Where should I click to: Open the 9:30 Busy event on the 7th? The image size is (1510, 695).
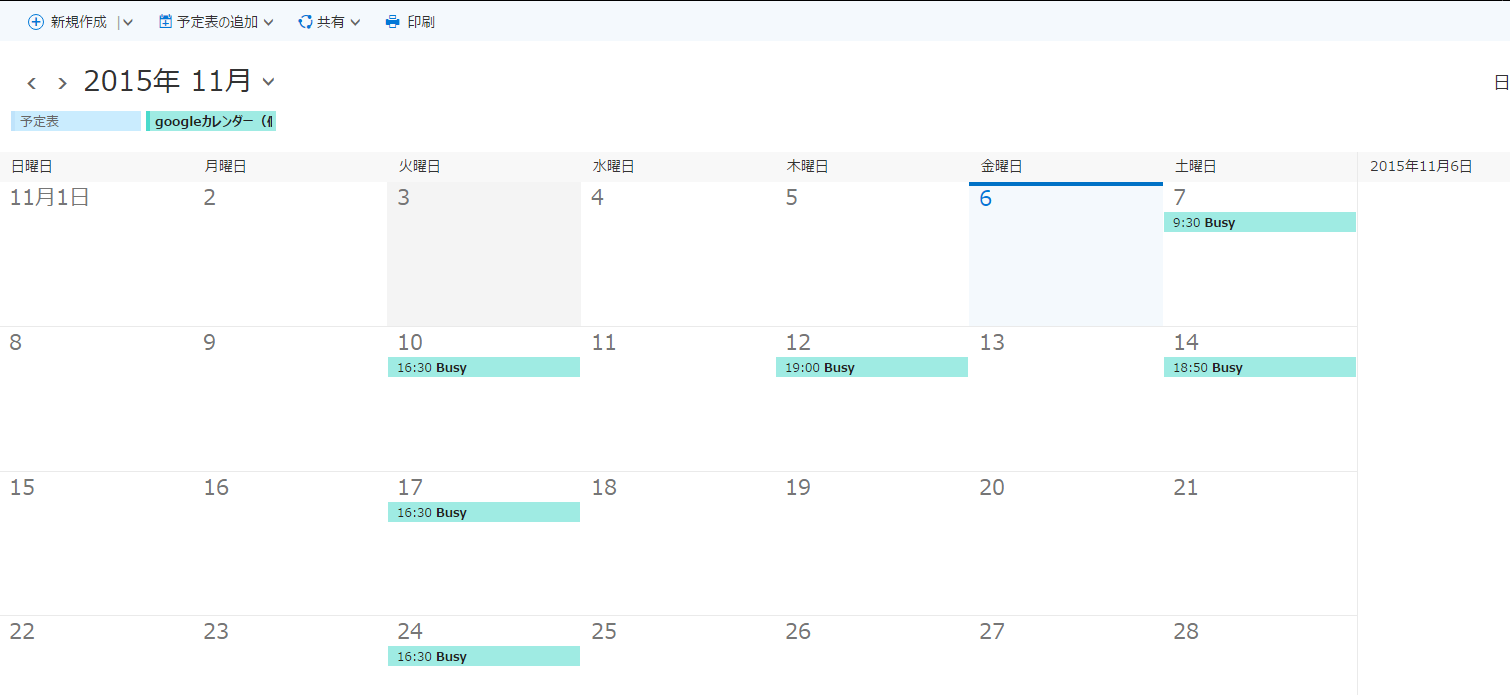1259,223
